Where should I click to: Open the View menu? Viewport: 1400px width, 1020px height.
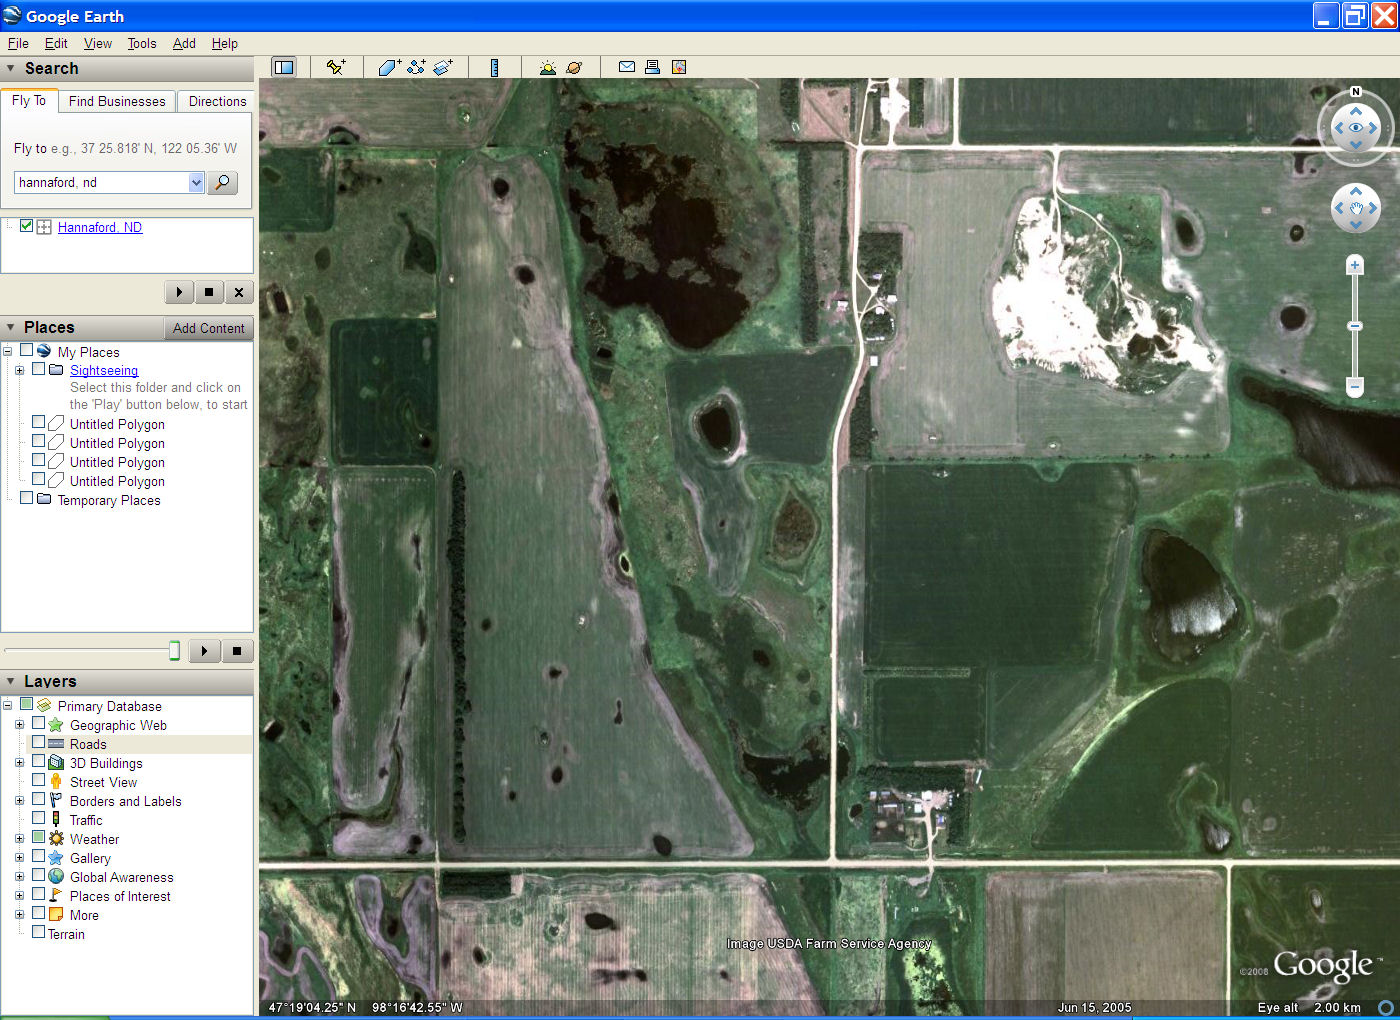98,43
